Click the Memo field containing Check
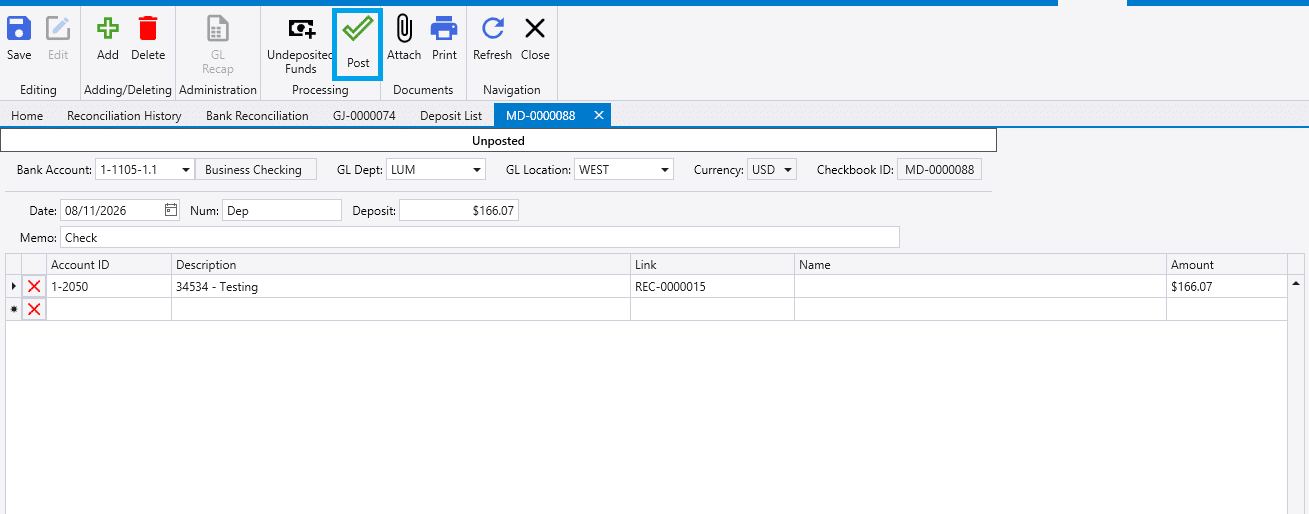This screenshot has height=514, width=1309. 480,237
